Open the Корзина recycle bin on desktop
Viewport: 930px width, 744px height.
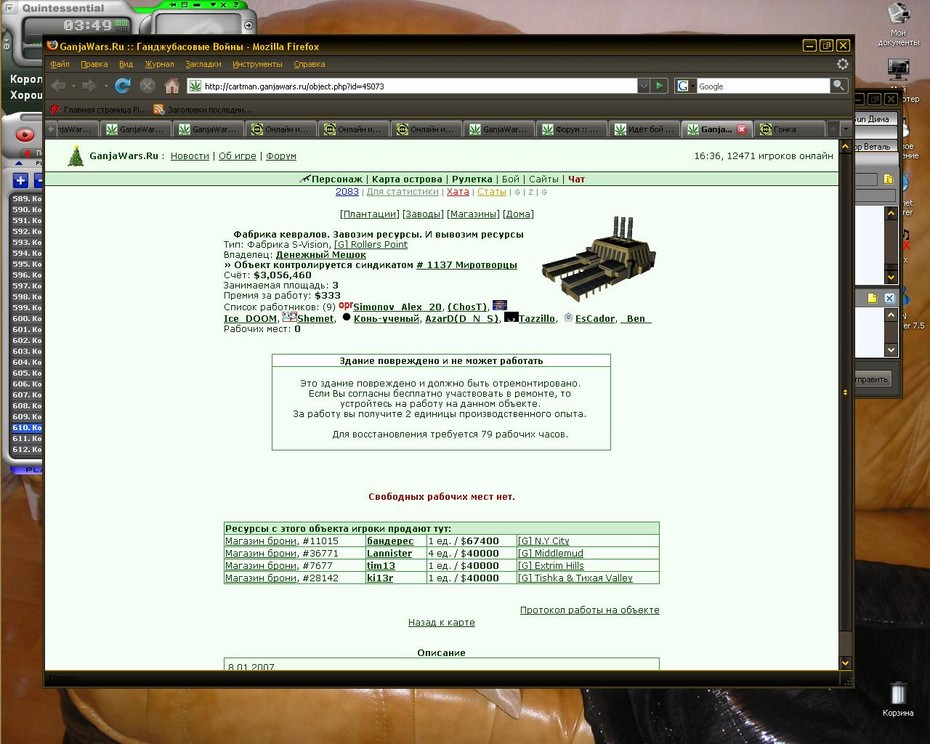[897, 699]
